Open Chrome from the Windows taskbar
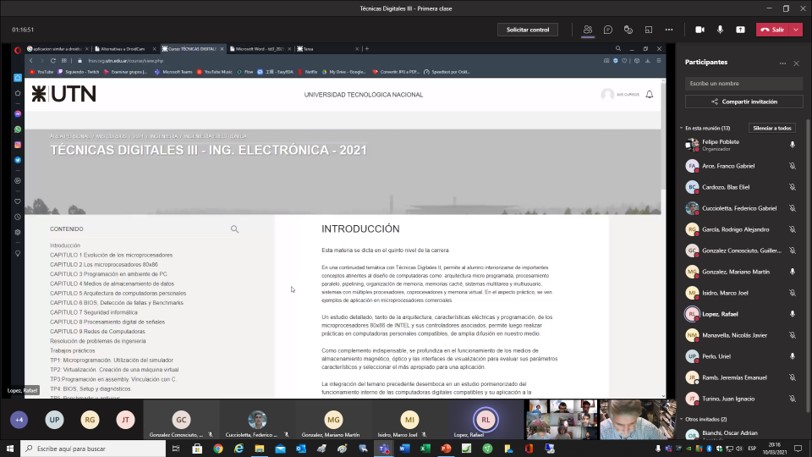This screenshot has width=812, height=457. point(218,448)
